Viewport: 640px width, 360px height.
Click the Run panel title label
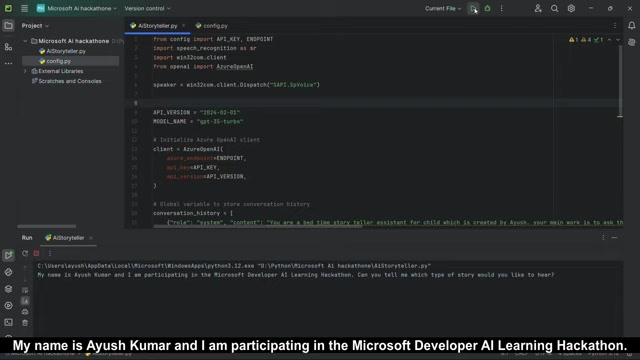27,238
